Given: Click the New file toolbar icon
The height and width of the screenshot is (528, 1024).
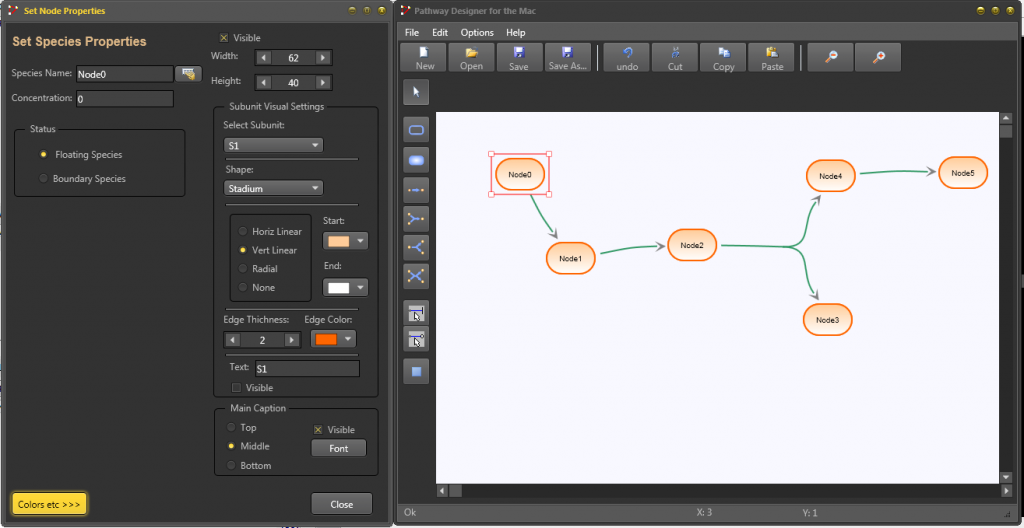Looking at the screenshot, I should tap(424, 58).
